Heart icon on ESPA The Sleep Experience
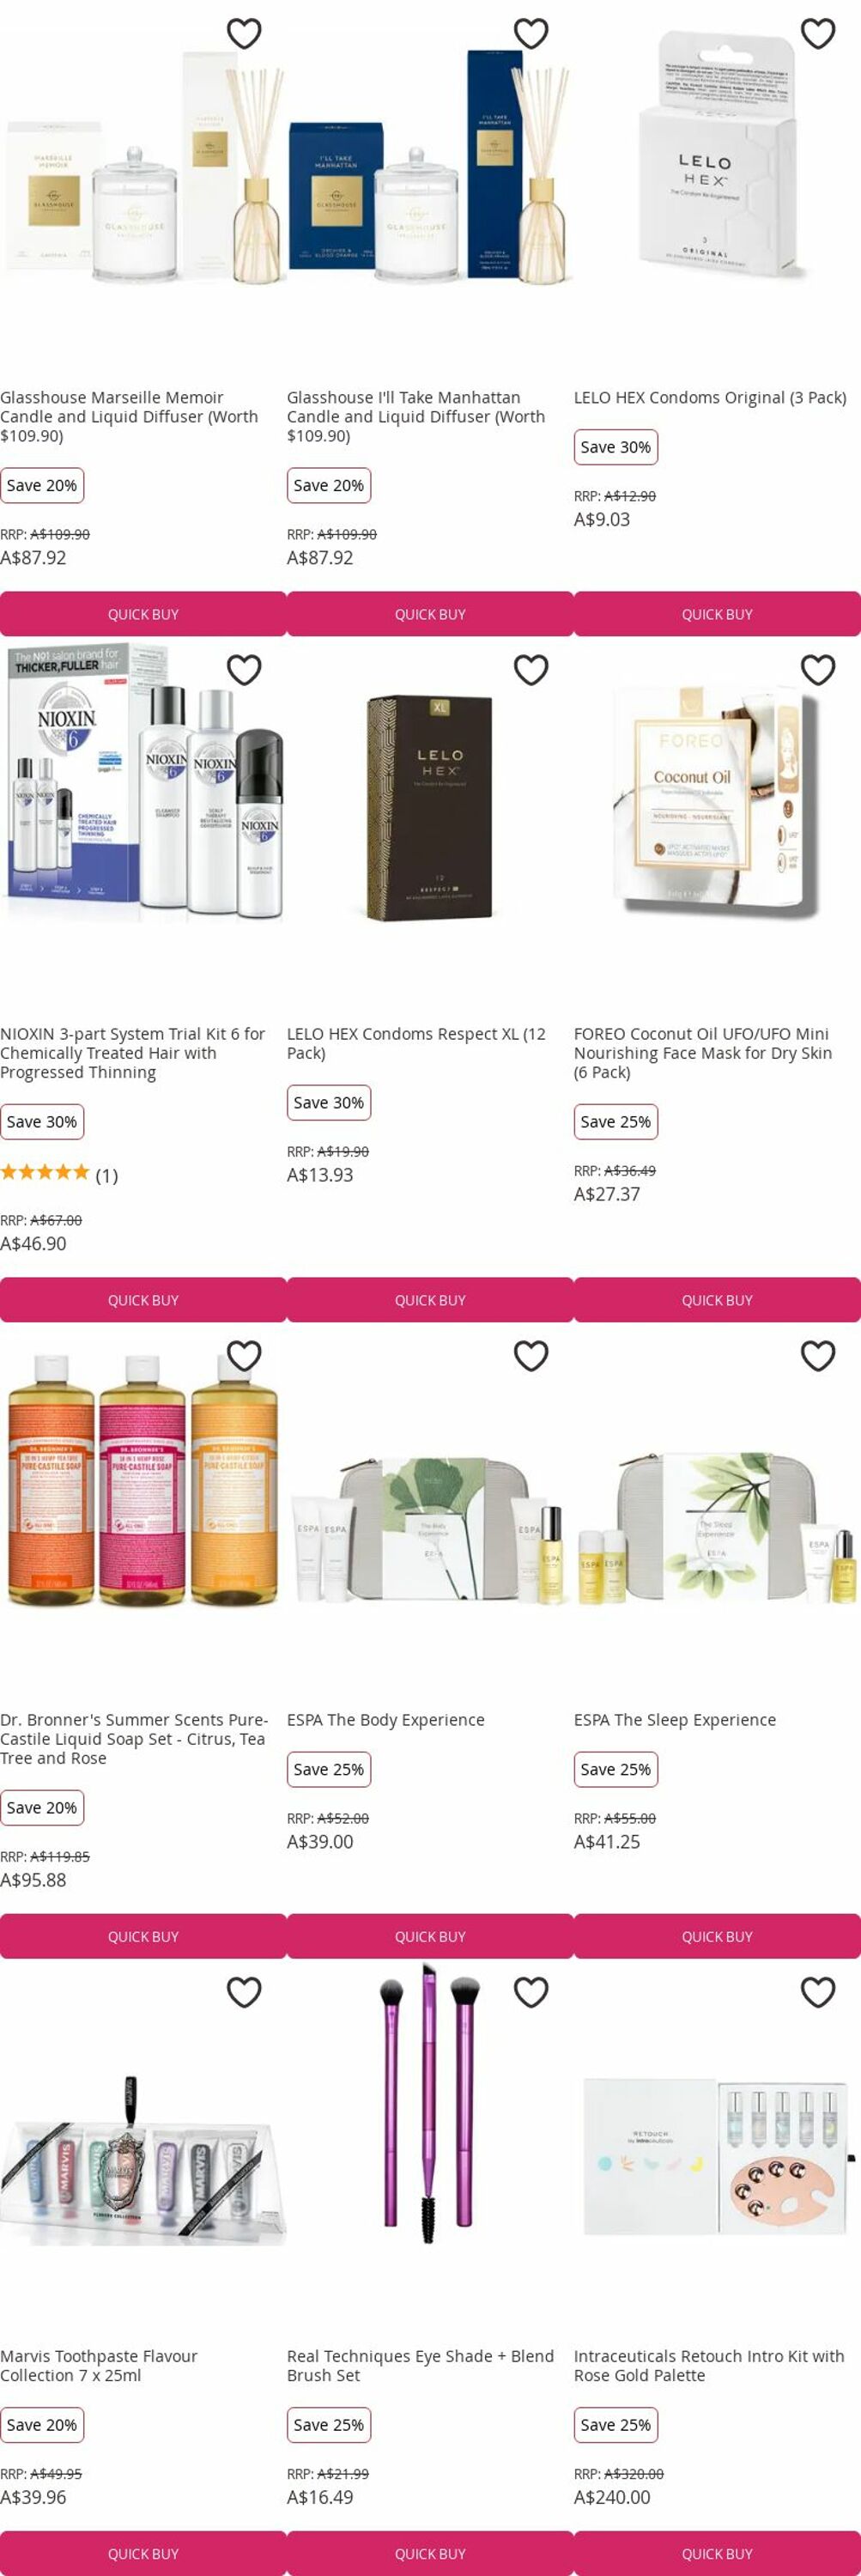 coord(818,1356)
